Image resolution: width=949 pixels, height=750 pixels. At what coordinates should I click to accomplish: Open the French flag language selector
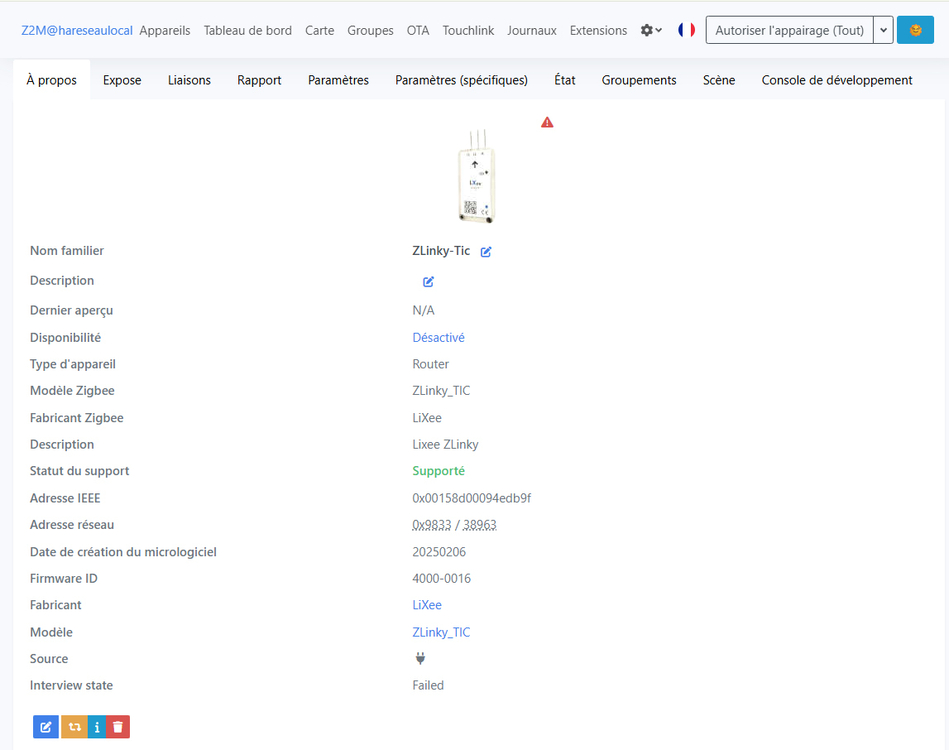coord(686,30)
